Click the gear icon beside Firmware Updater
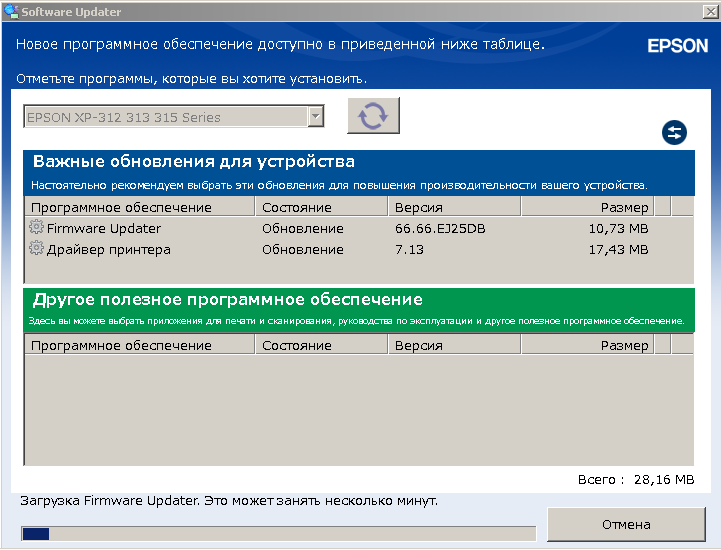The image size is (721, 550). pyautogui.click(x=36, y=227)
